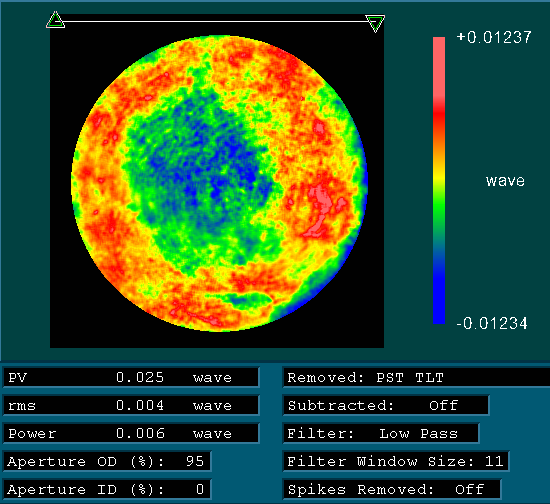Viewport: 550px width, 504px height.
Task: Click the blue center of the wavefront map
Action: pos(203,165)
